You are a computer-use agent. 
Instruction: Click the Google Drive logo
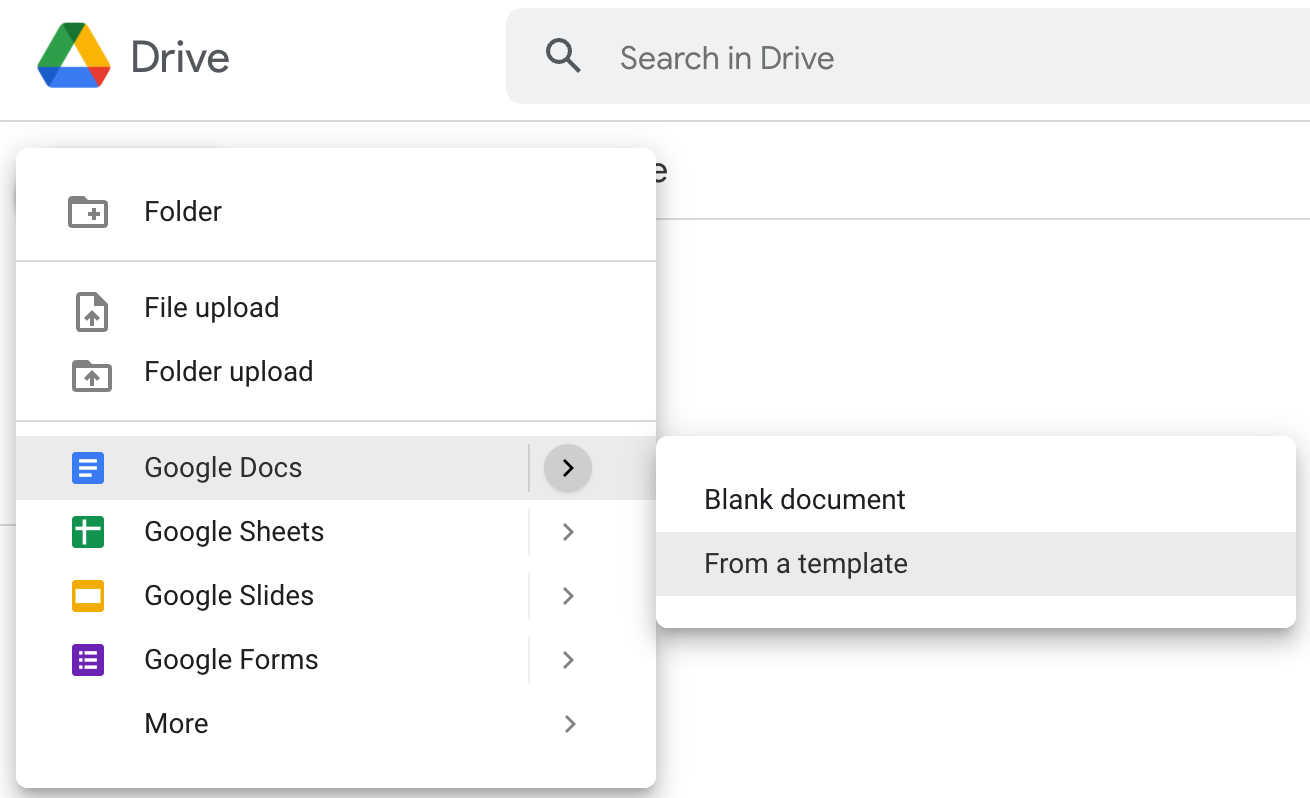click(x=70, y=57)
